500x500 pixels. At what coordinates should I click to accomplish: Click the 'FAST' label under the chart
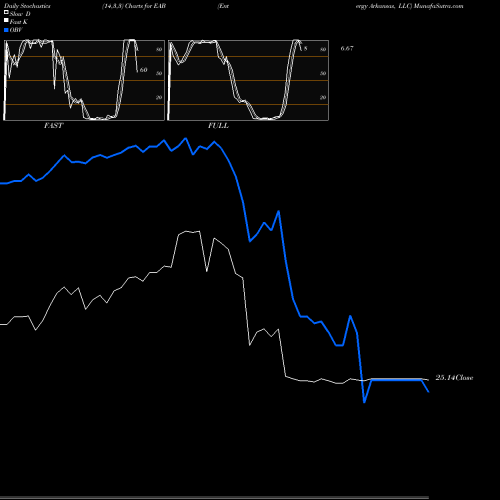tap(54, 126)
